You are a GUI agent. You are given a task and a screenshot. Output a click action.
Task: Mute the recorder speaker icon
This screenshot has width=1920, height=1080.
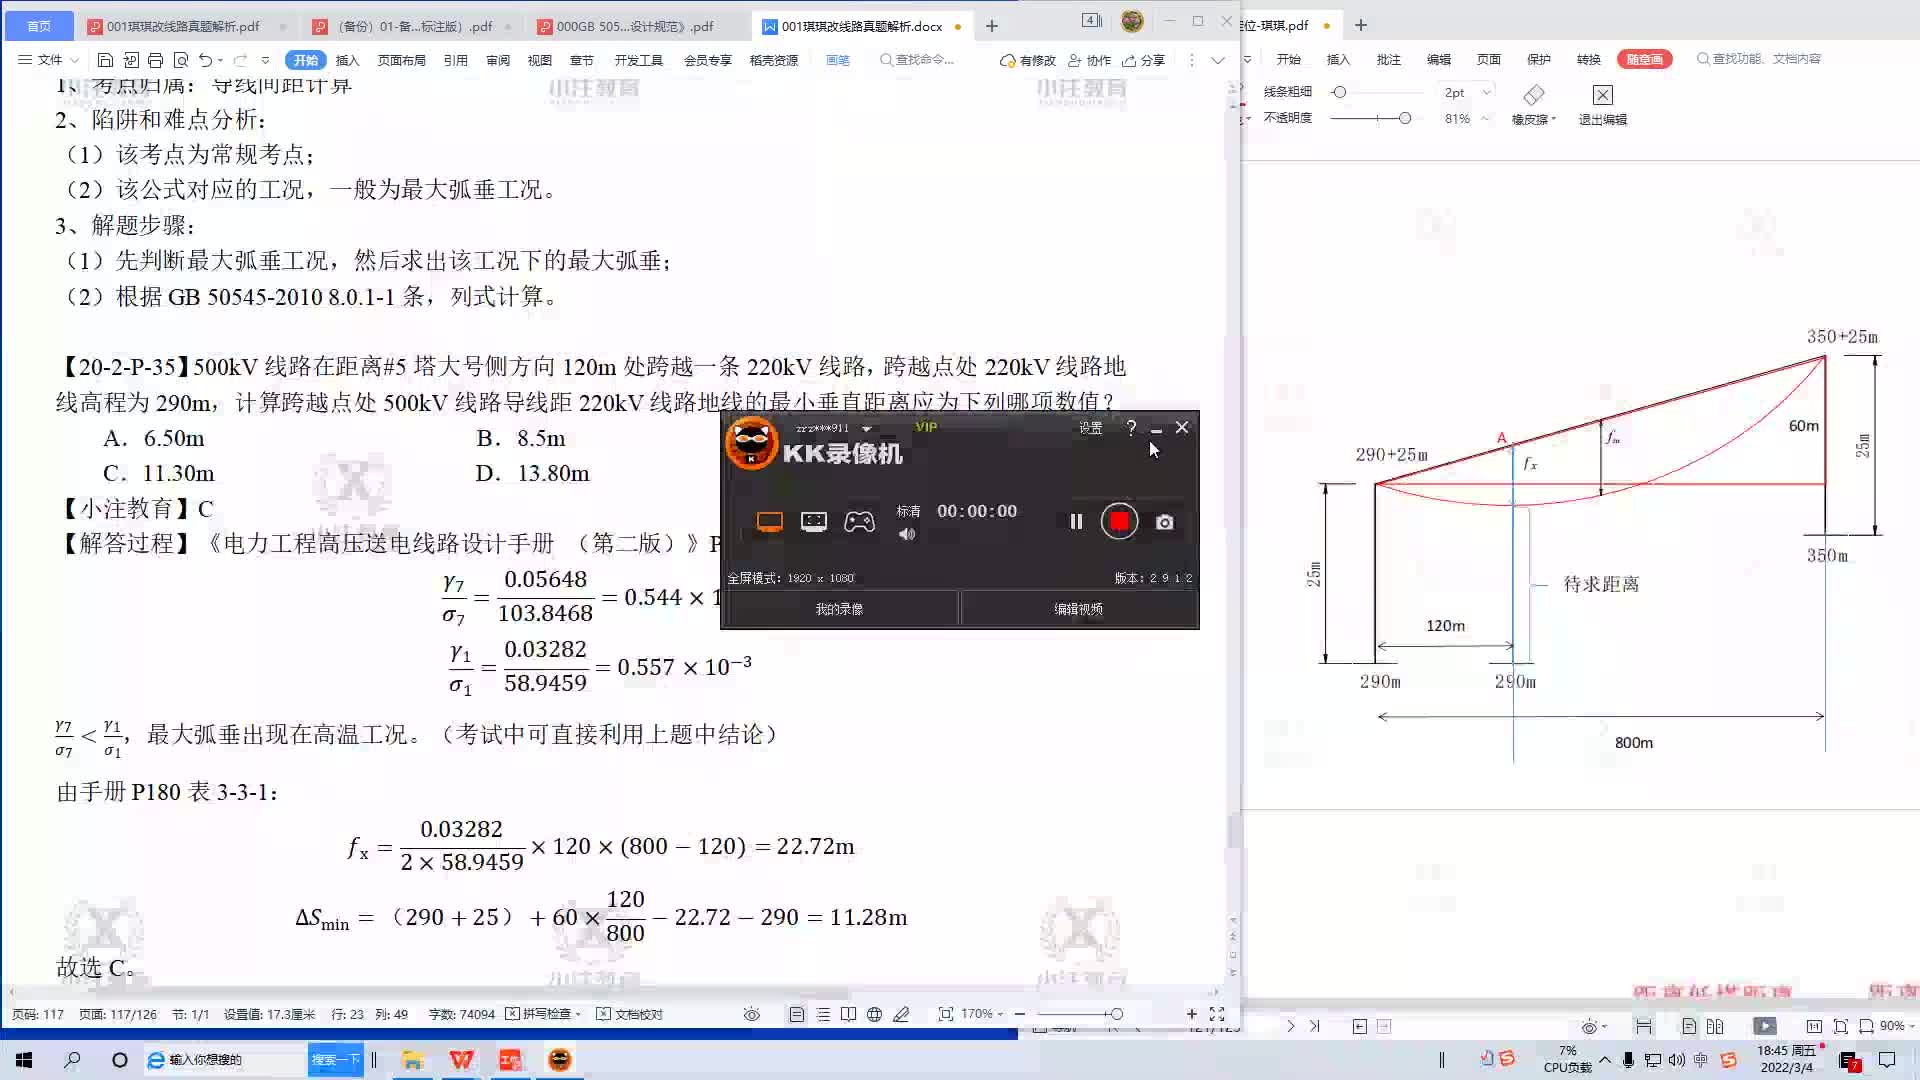point(907,534)
